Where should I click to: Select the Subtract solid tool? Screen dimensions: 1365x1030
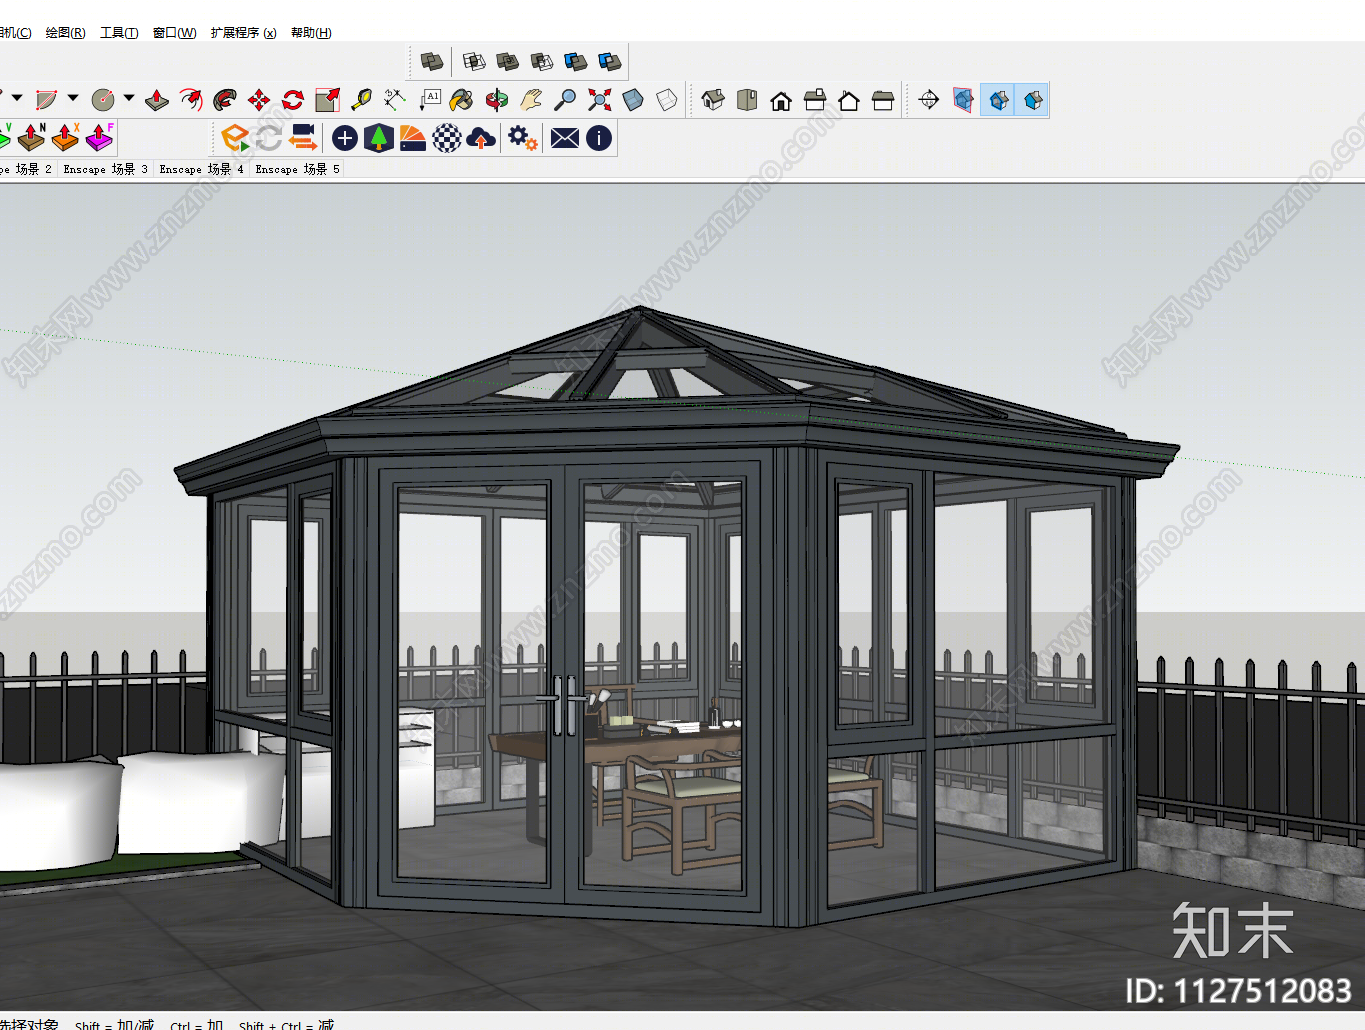pos(542,62)
